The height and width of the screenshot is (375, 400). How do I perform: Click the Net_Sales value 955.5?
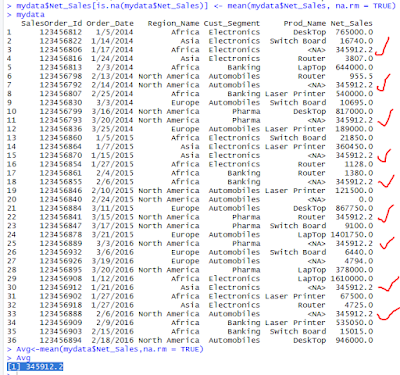(361, 76)
